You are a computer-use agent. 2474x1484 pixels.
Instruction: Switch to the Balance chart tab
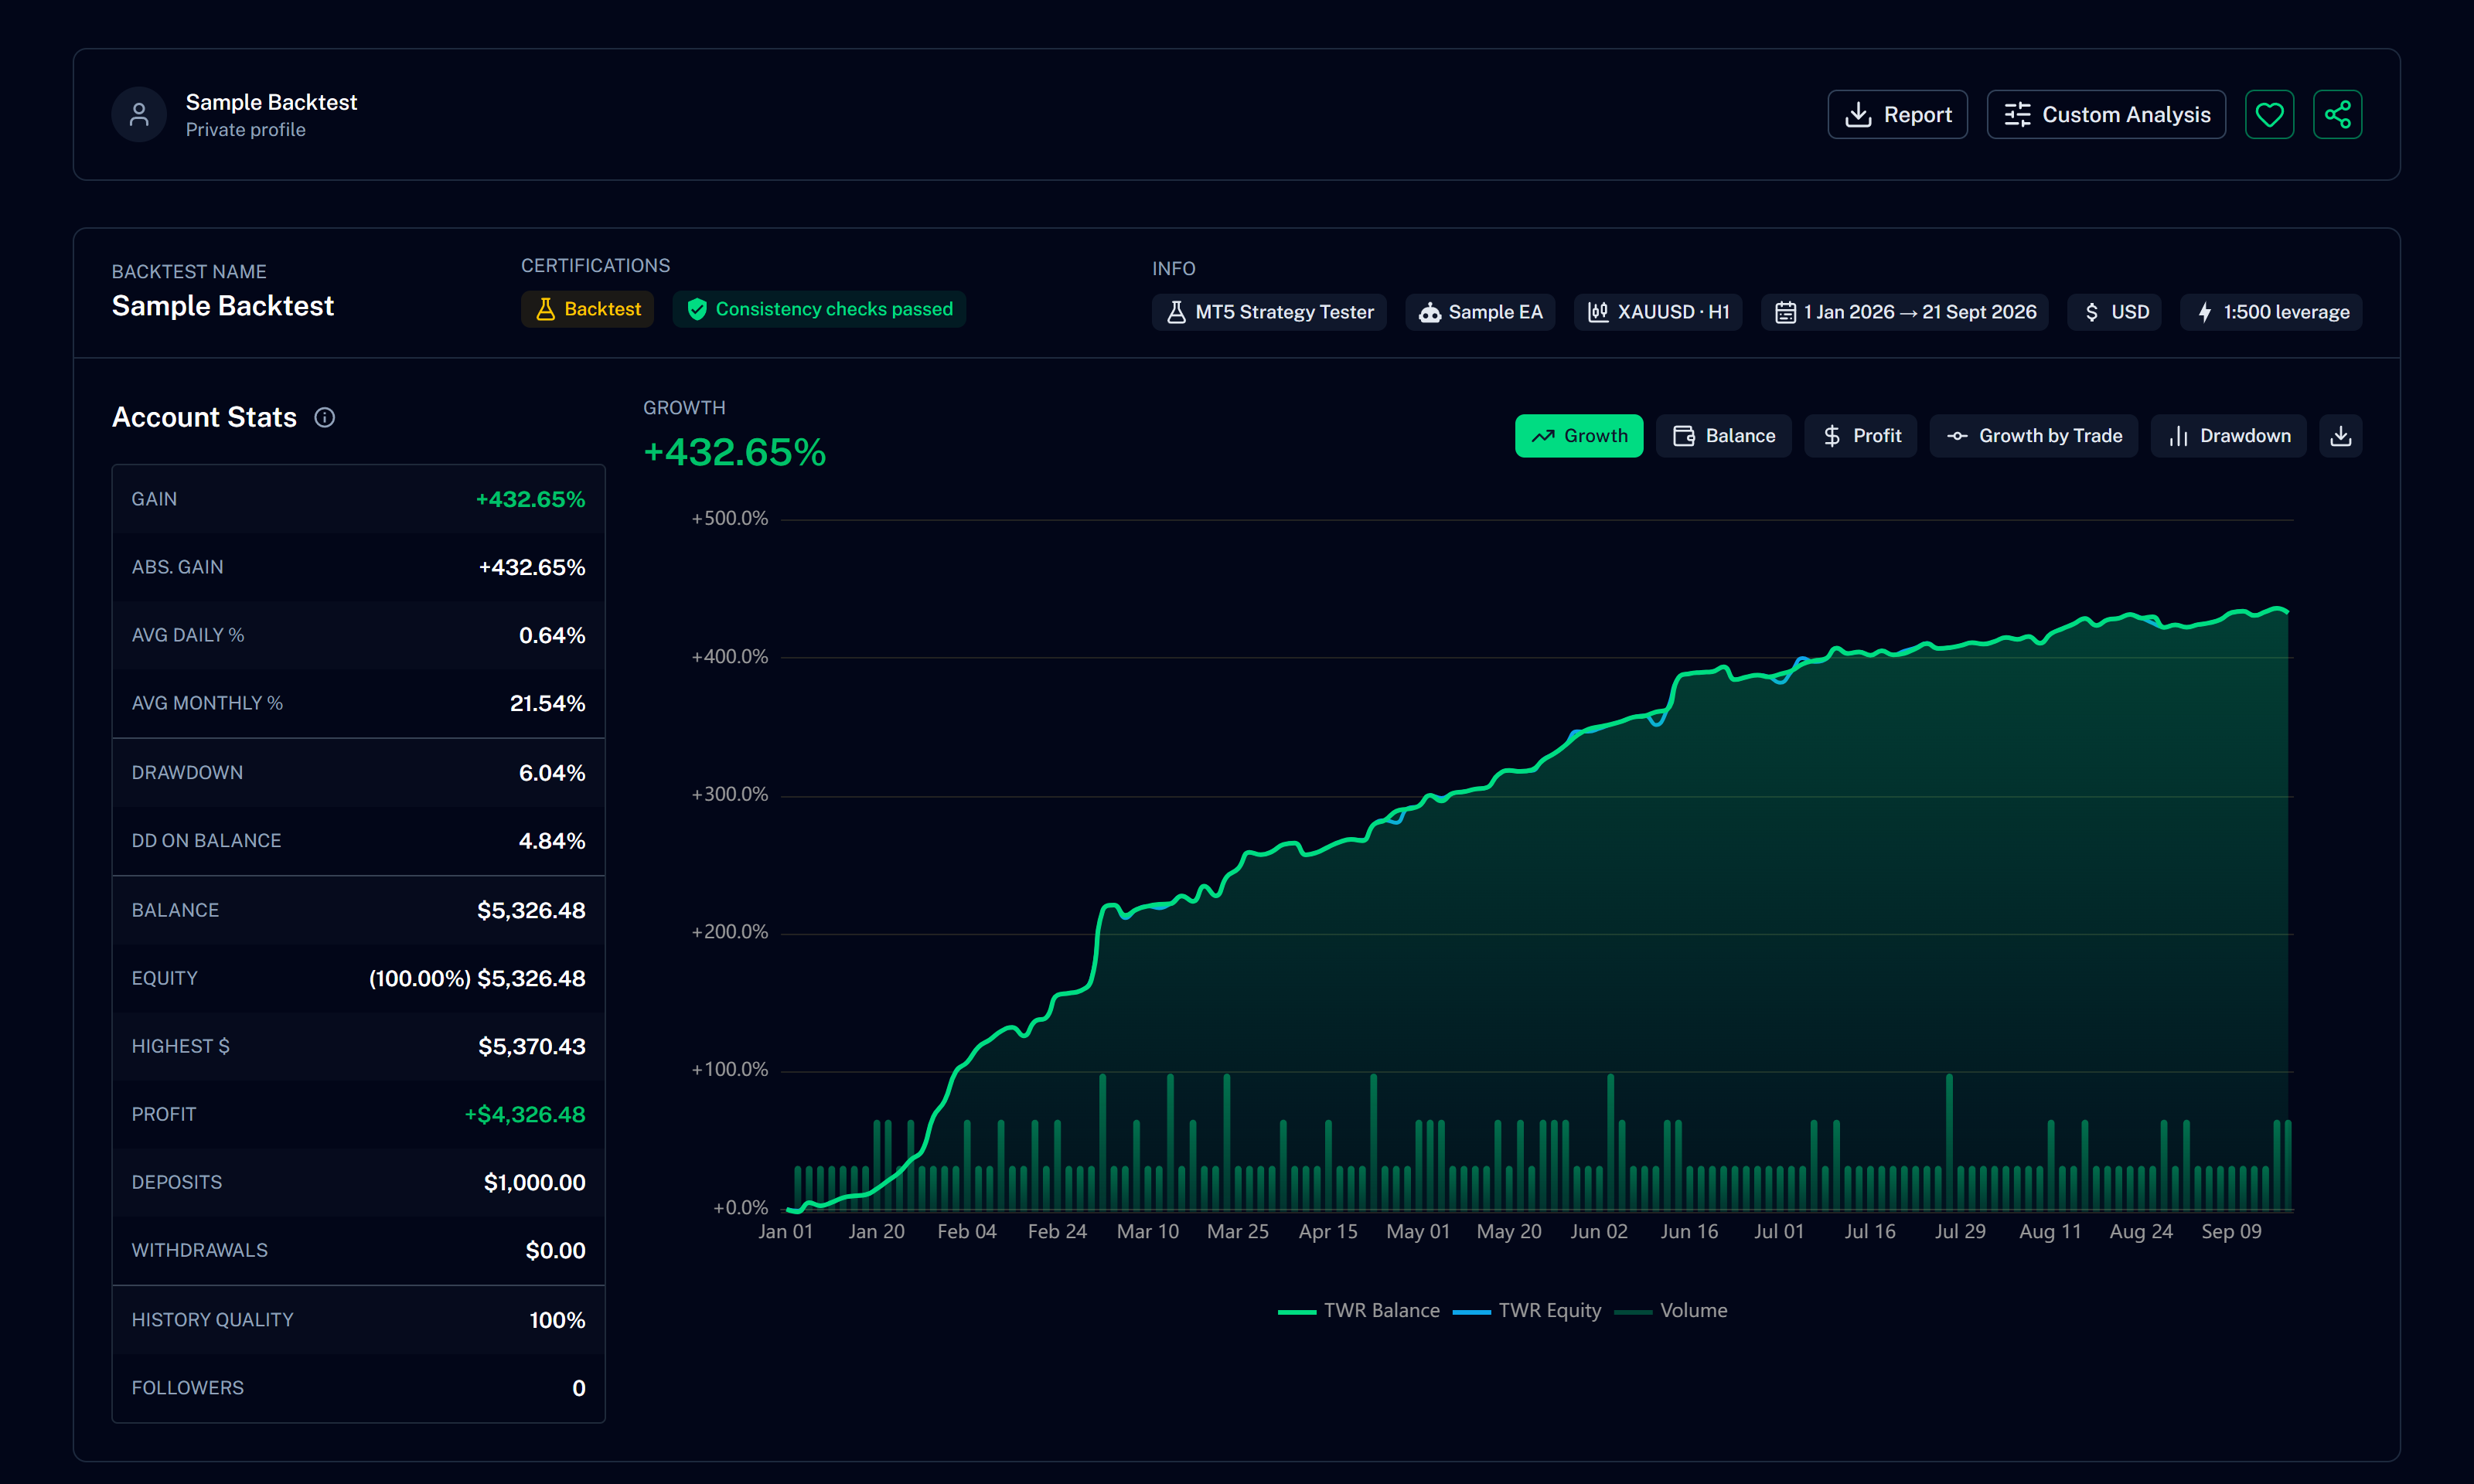[x=1724, y=436]
